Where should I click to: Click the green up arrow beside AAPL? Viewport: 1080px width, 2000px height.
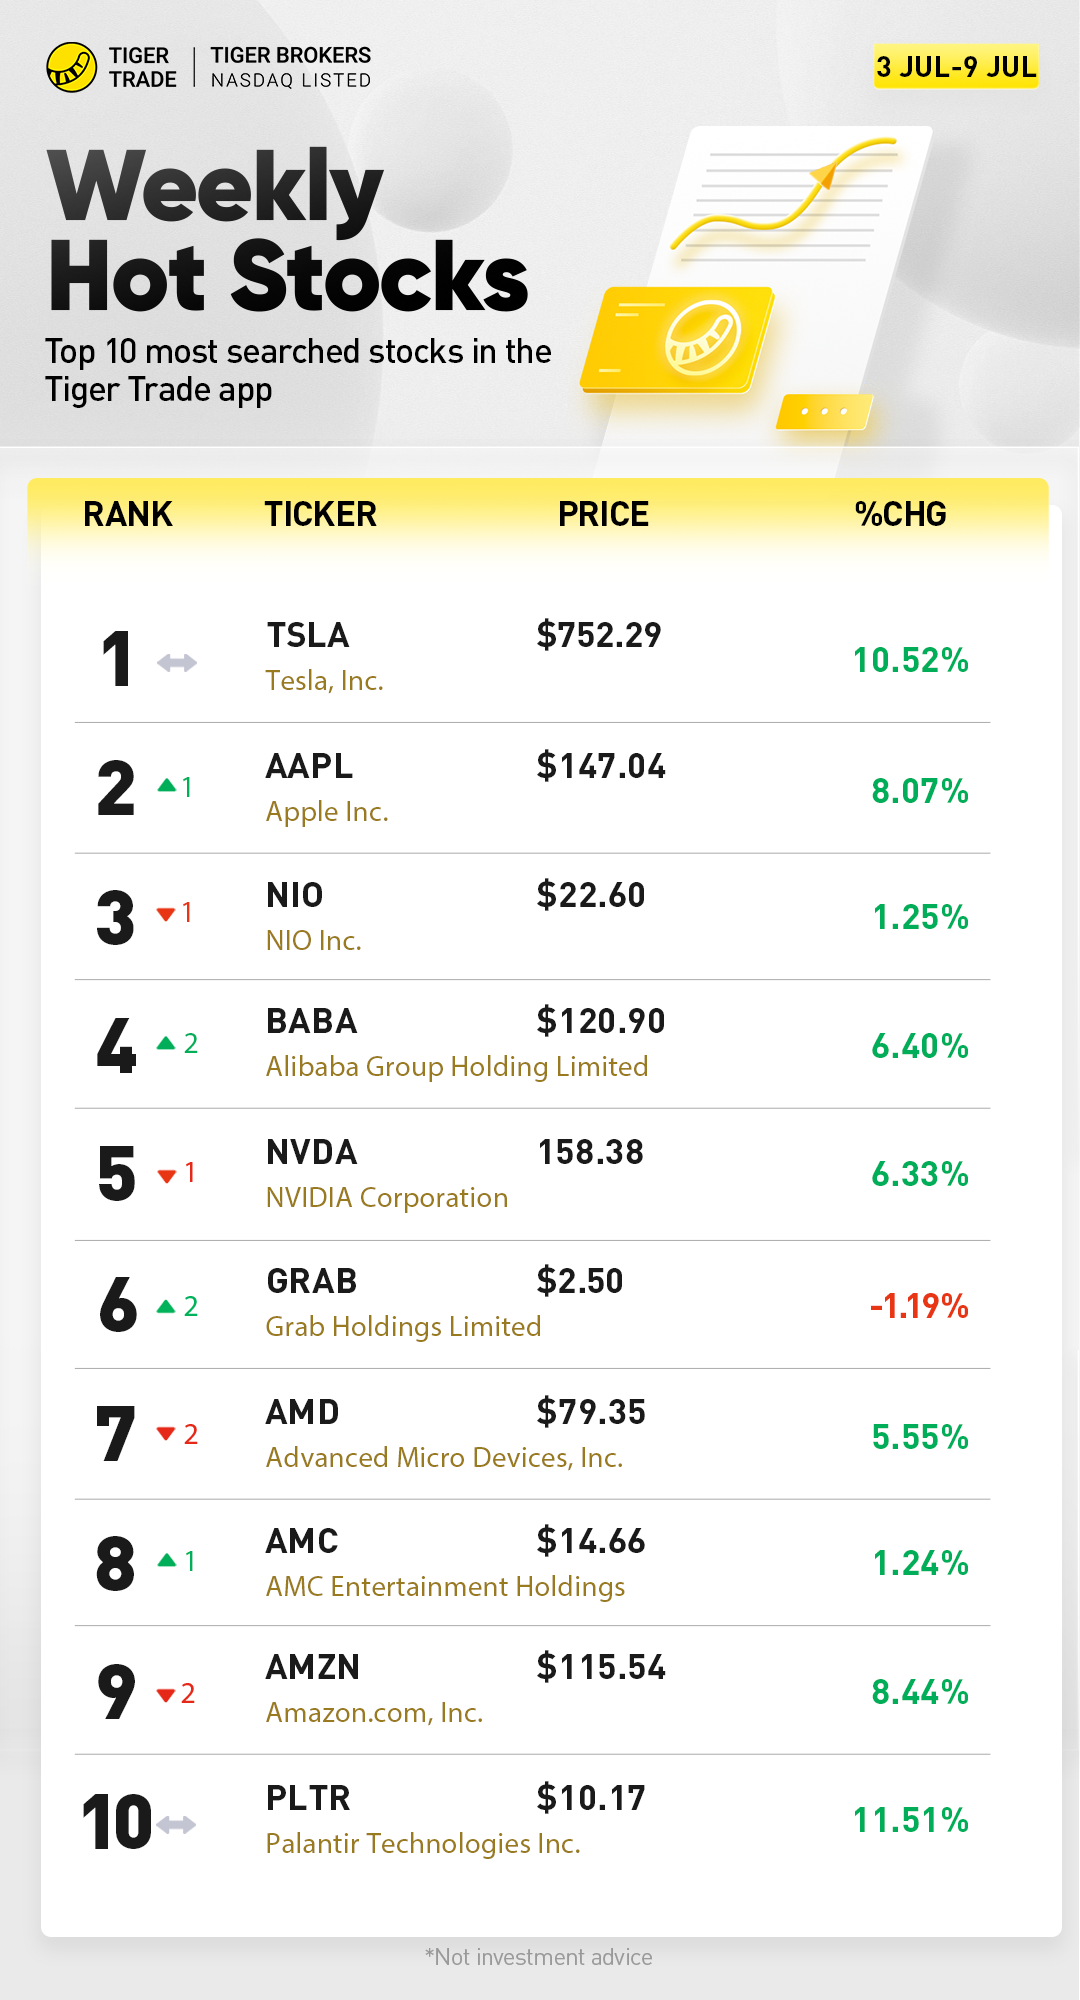(167, 786)
